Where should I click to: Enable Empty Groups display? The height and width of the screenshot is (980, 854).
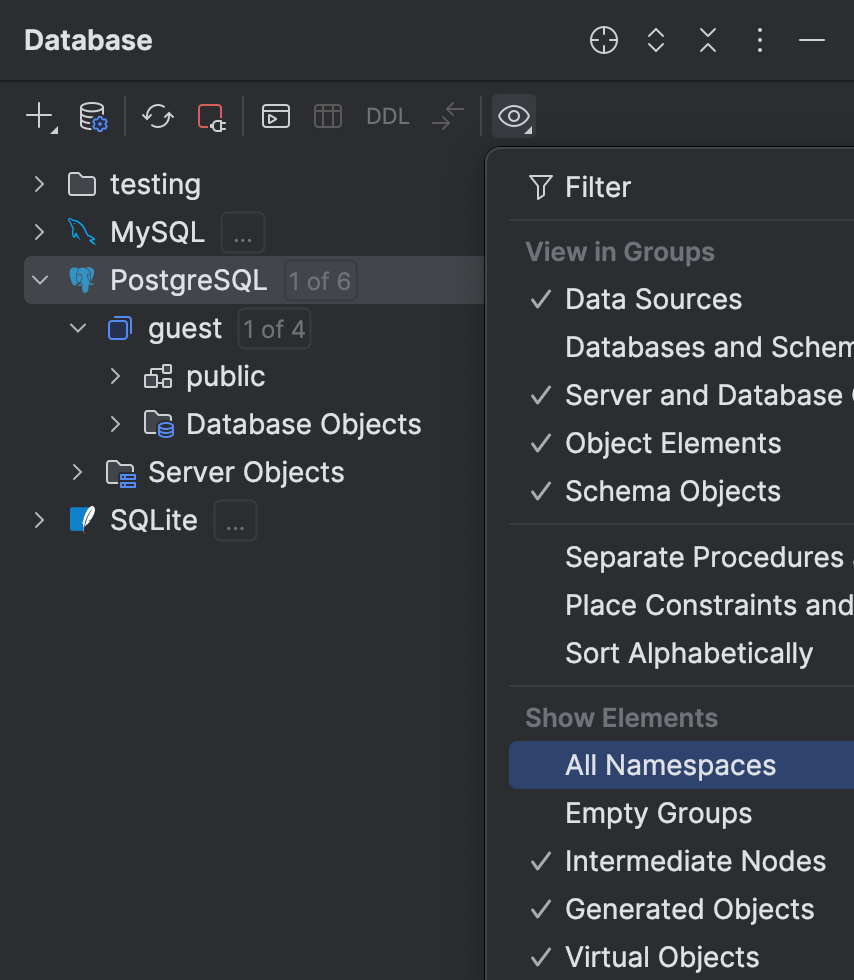(x=658, y=813)
